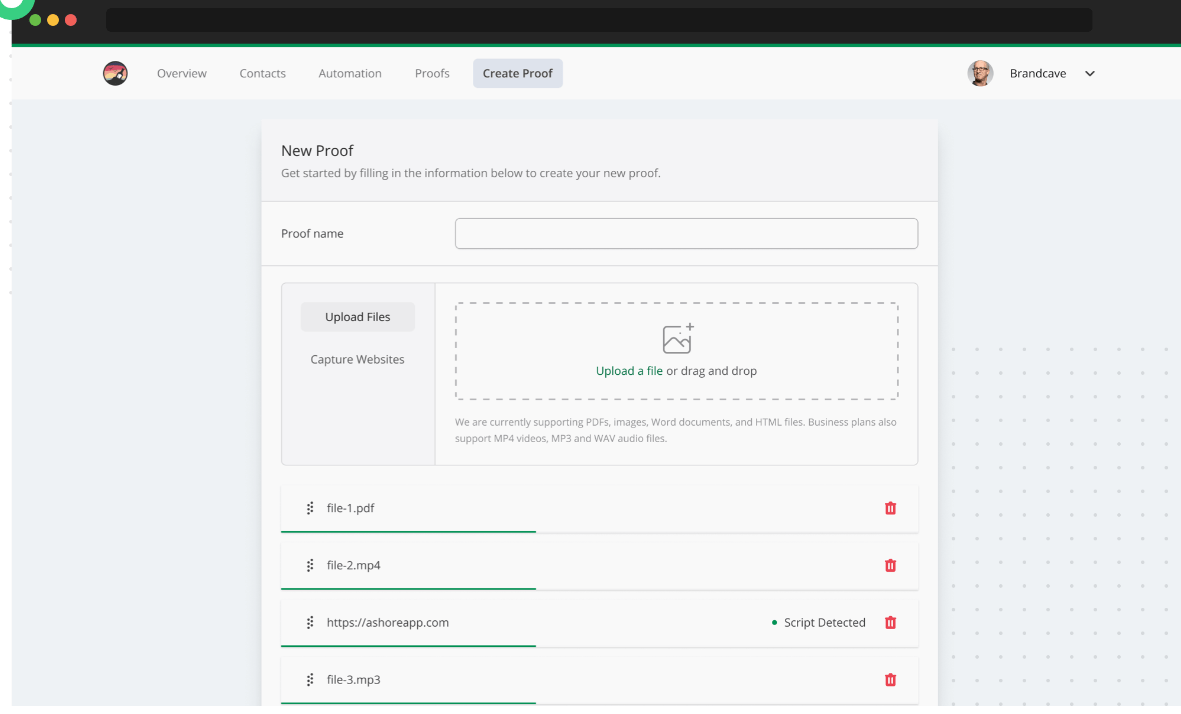The width and height of the screenshot is (1181, 714).
Task: Click the yellow window control dot
Action: pos(53,20)
